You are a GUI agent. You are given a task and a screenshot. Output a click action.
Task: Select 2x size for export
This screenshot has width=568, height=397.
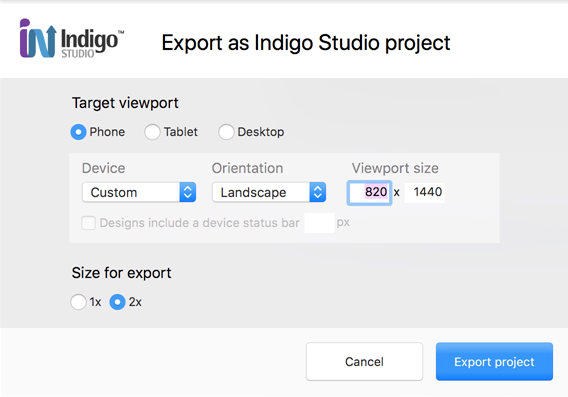tap(117, 302)
